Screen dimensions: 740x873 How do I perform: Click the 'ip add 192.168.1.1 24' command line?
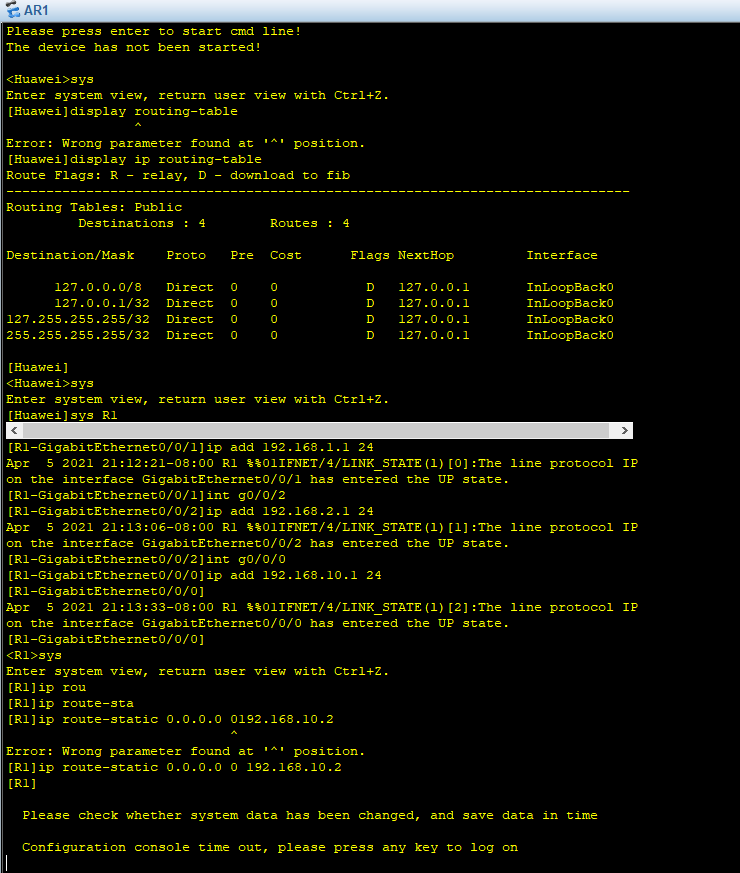pos(190,447)
